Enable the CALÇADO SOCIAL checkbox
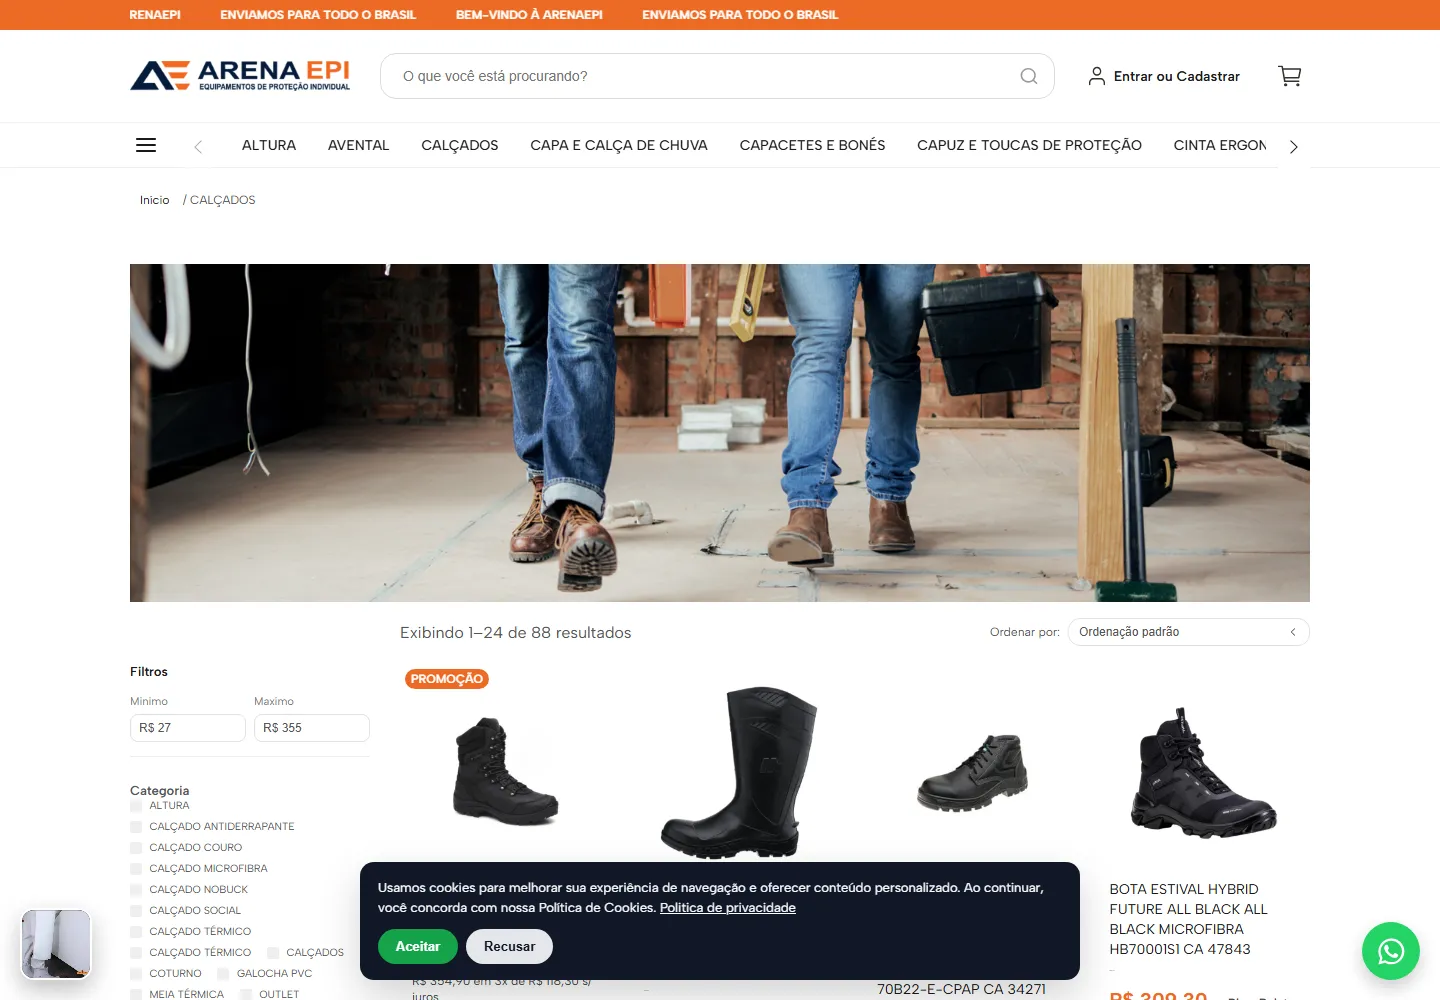Image resolution: width=1440 pixels, height=1000 pixels. coord(136,911)
